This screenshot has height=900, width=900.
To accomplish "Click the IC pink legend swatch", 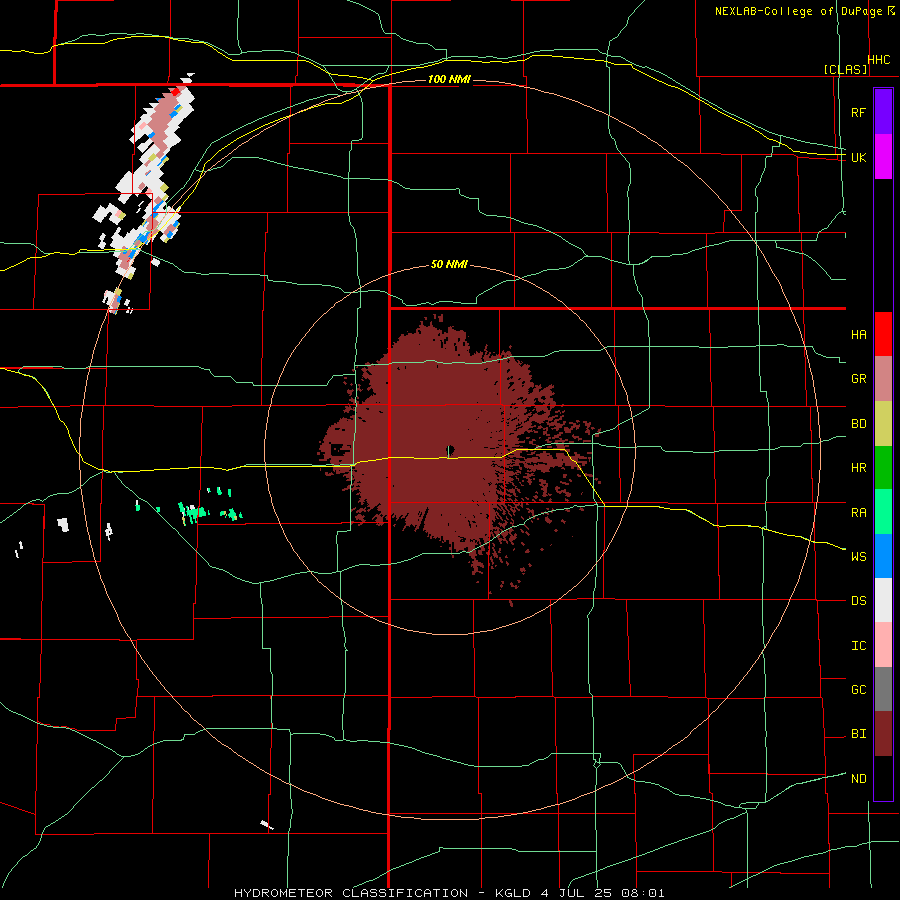I will click(x=883, y=645).
